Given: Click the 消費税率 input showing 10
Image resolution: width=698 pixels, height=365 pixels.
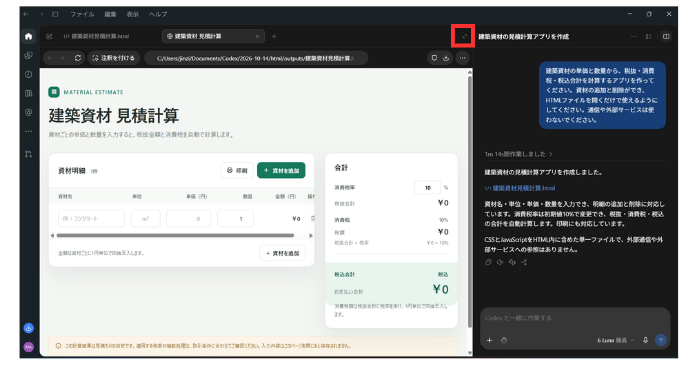Looking at the screenshot, I should pos(427,188).
